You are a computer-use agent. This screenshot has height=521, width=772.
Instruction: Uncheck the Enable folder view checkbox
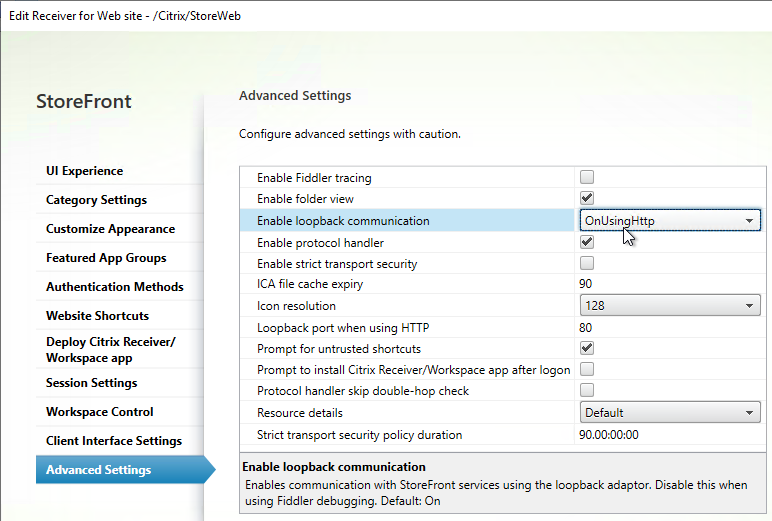click(586, 198)
